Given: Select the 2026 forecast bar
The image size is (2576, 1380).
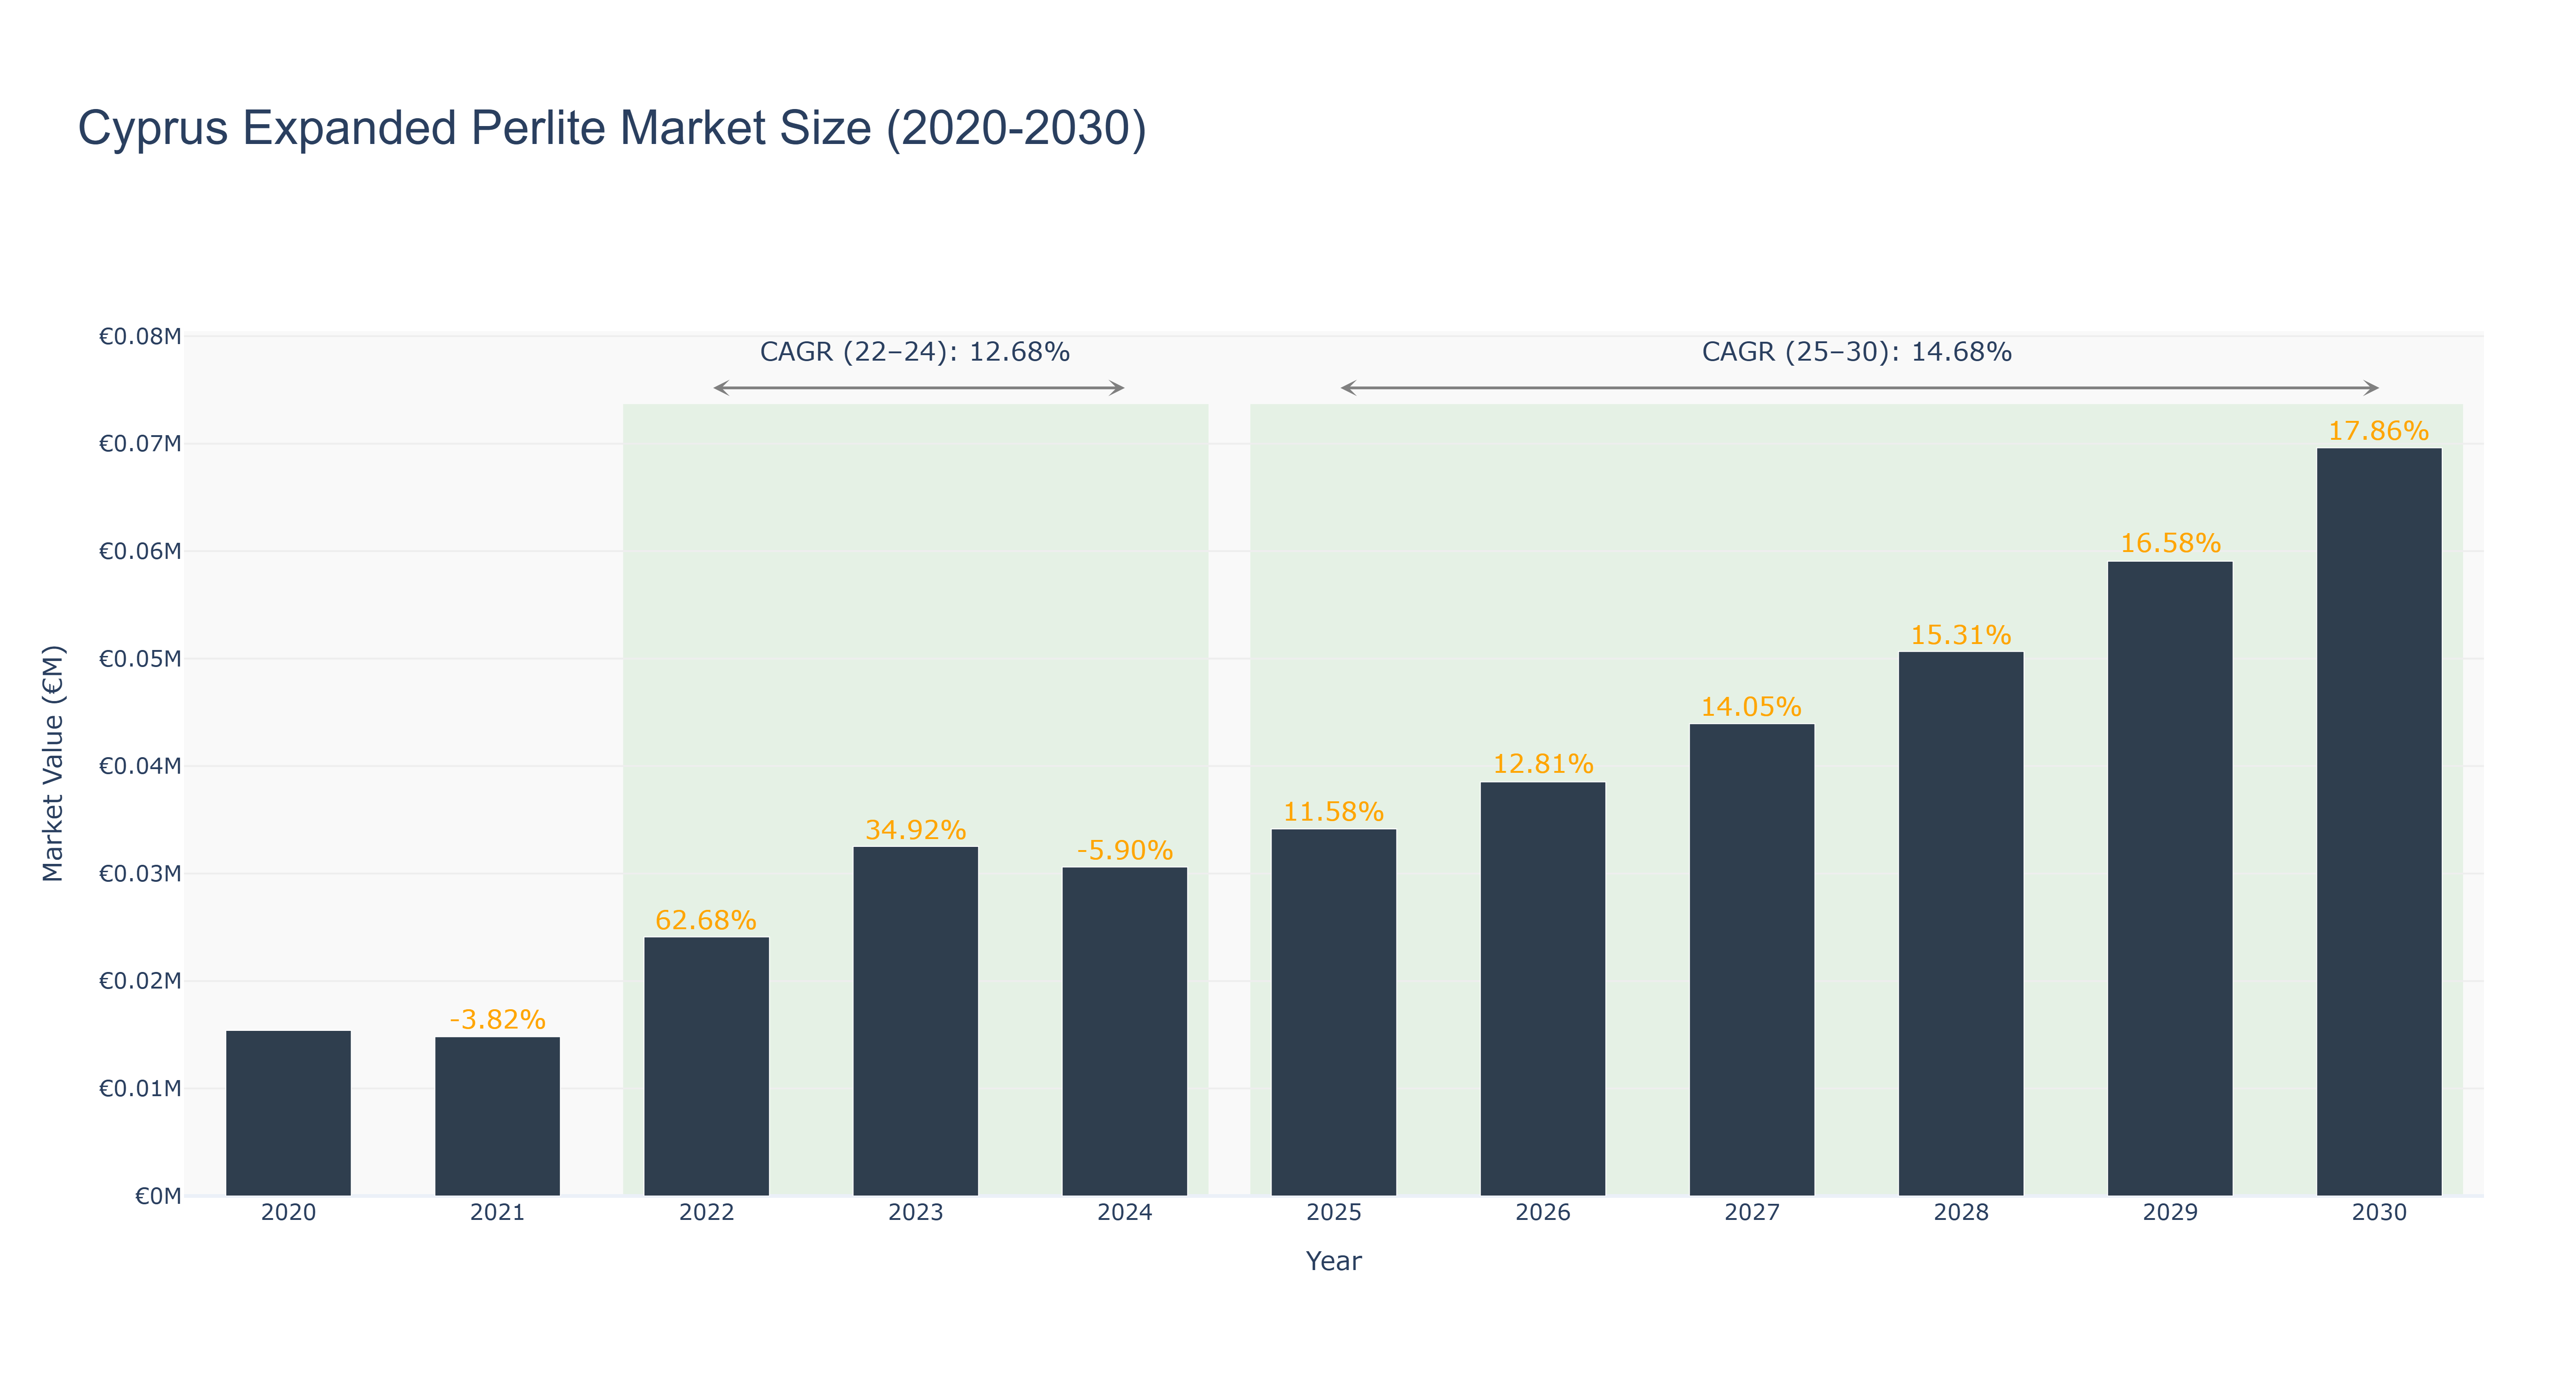Looking at the screenshot, I should pos(1542,989).
